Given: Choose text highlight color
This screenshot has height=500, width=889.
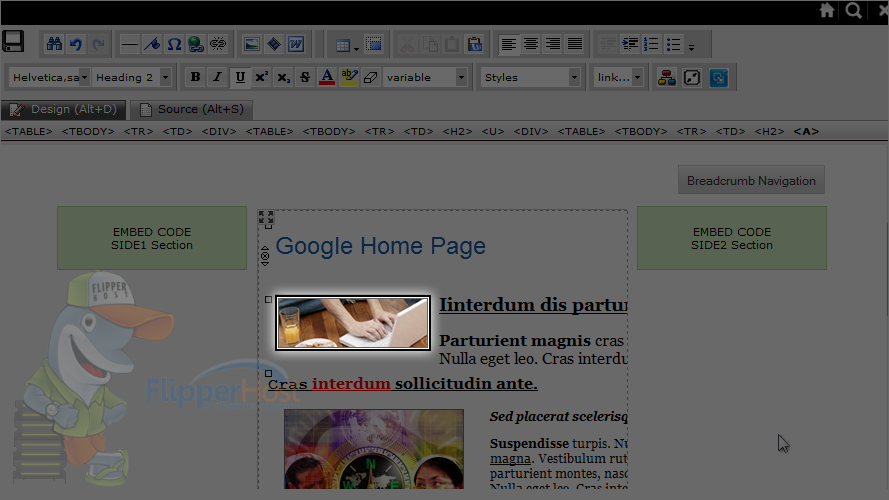Looking at the screenshot, I should [x=349, y=77].
